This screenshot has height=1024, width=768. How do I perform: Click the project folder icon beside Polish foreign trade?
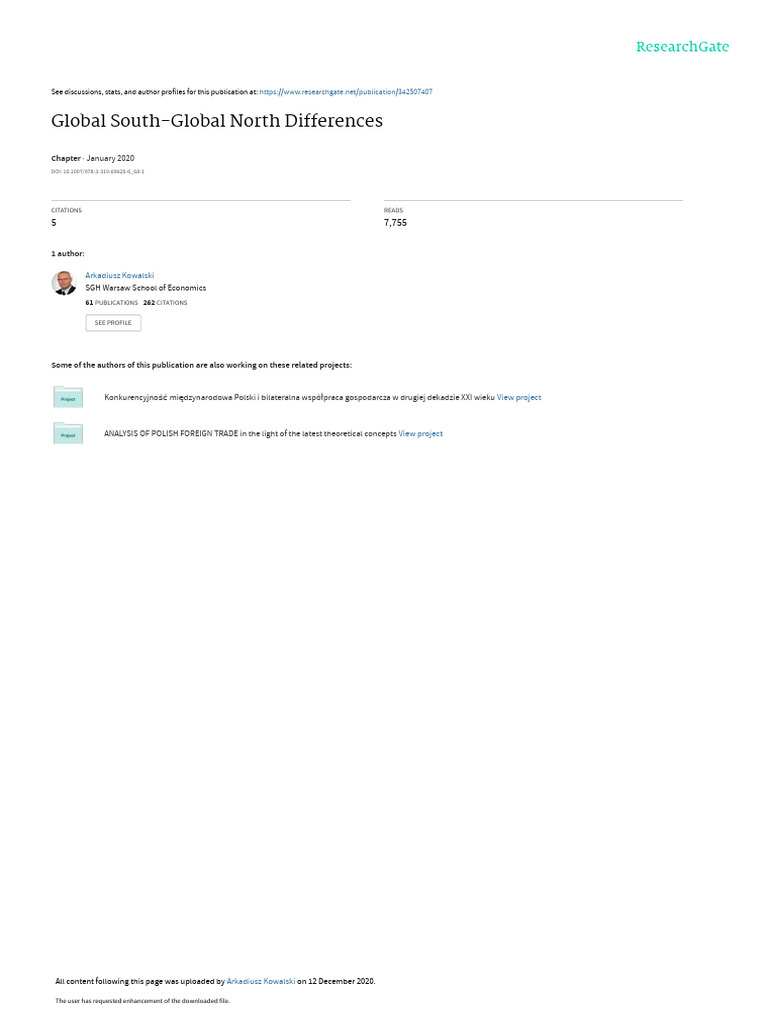tap(68, 433)
